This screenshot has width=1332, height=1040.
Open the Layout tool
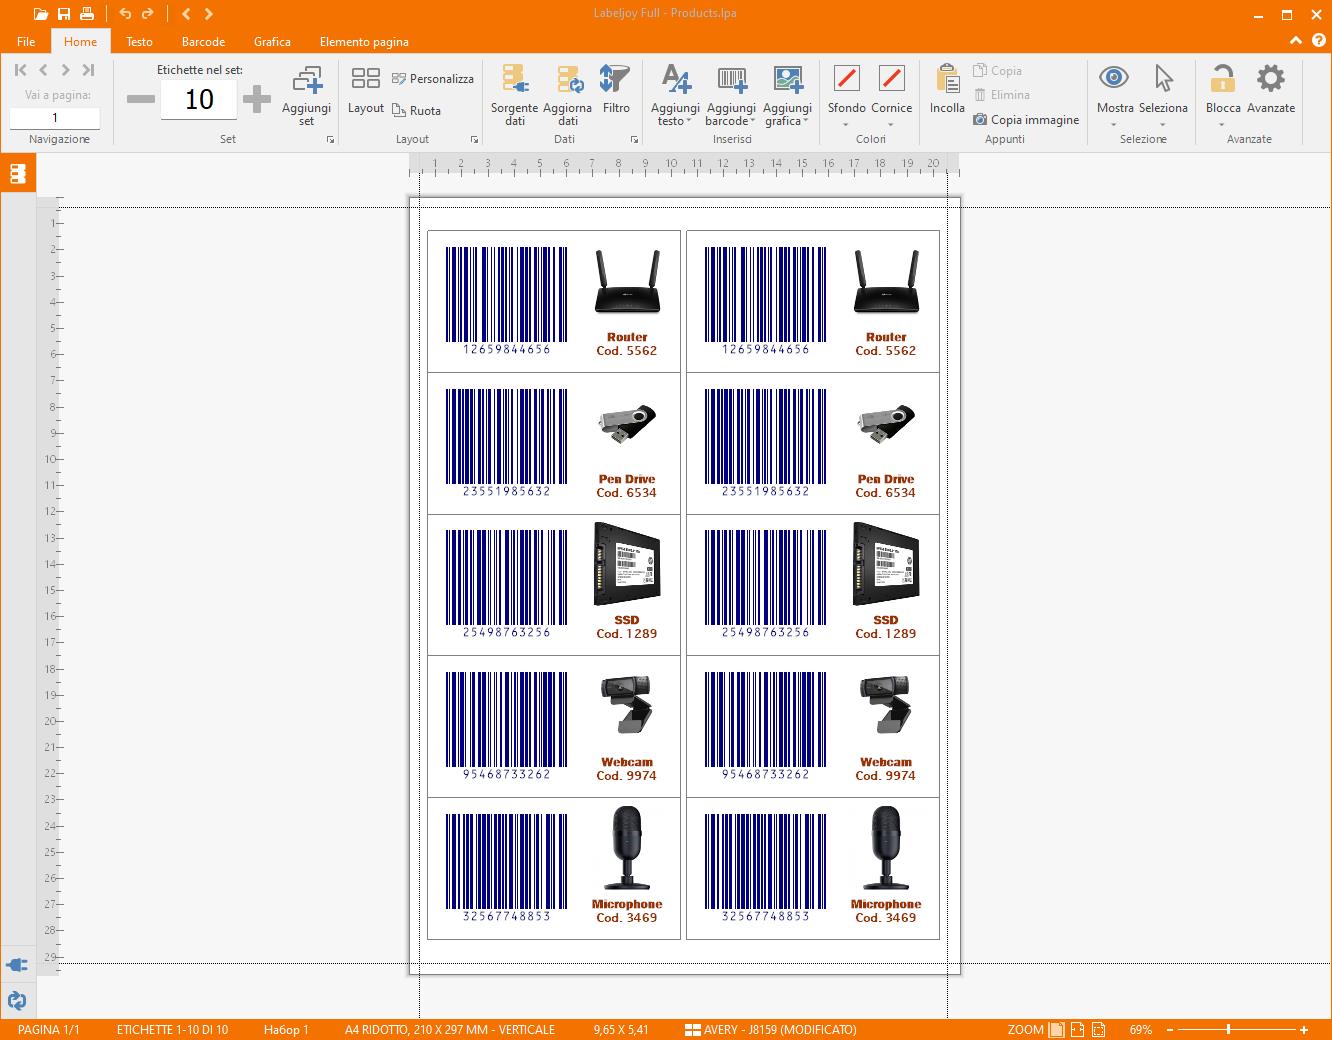(x=365, y=90)
